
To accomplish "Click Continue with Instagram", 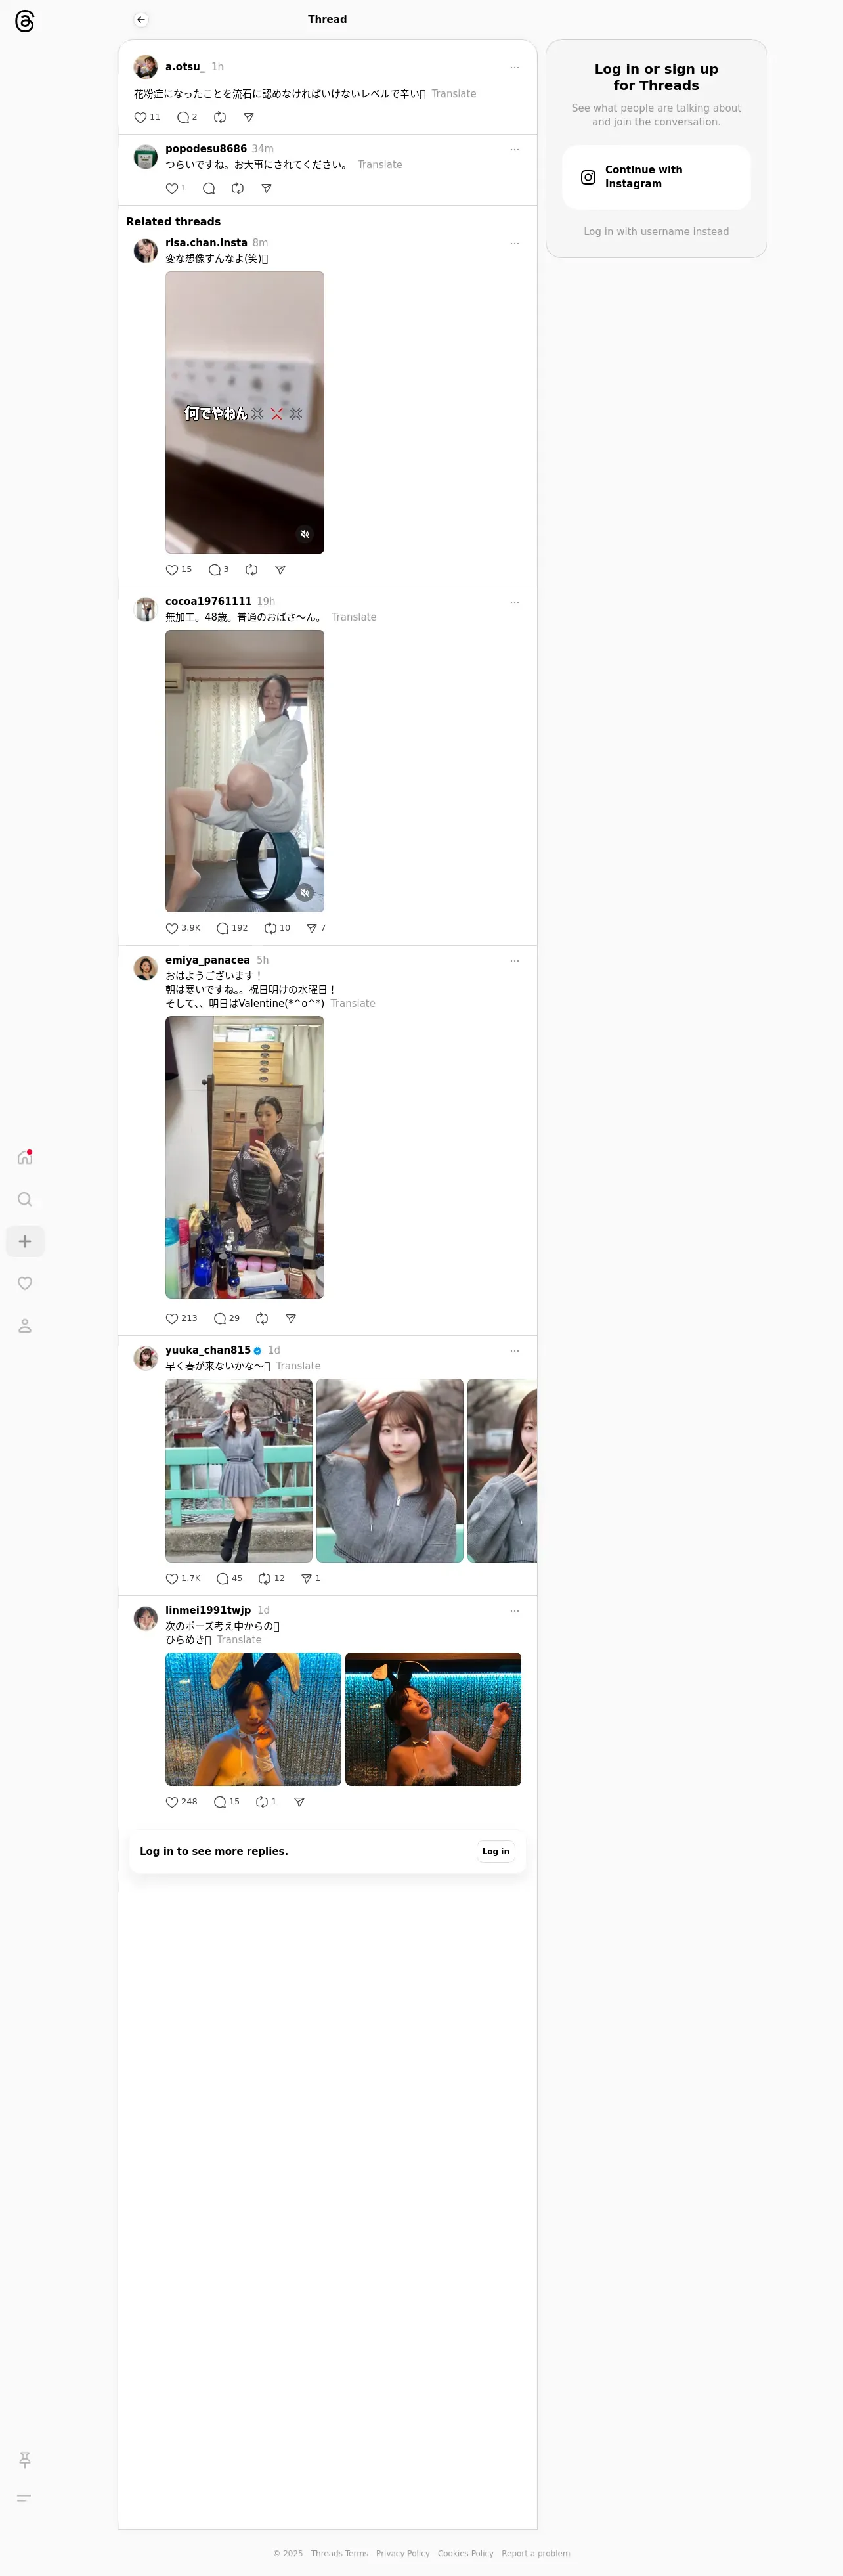I will [x=656, y=177].
